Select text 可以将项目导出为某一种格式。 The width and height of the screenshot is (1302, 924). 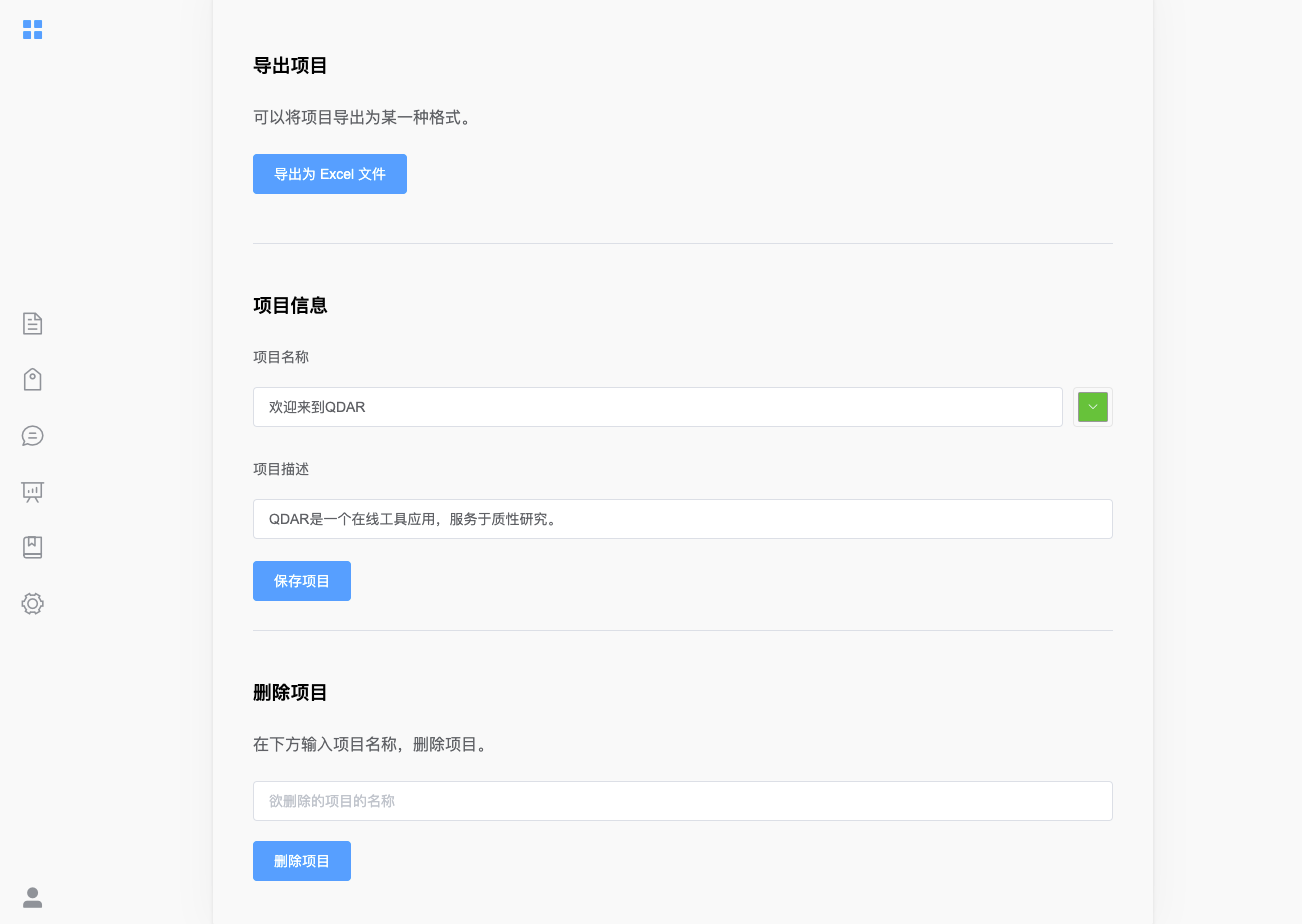pyautogui.click(x=363, y=118)
